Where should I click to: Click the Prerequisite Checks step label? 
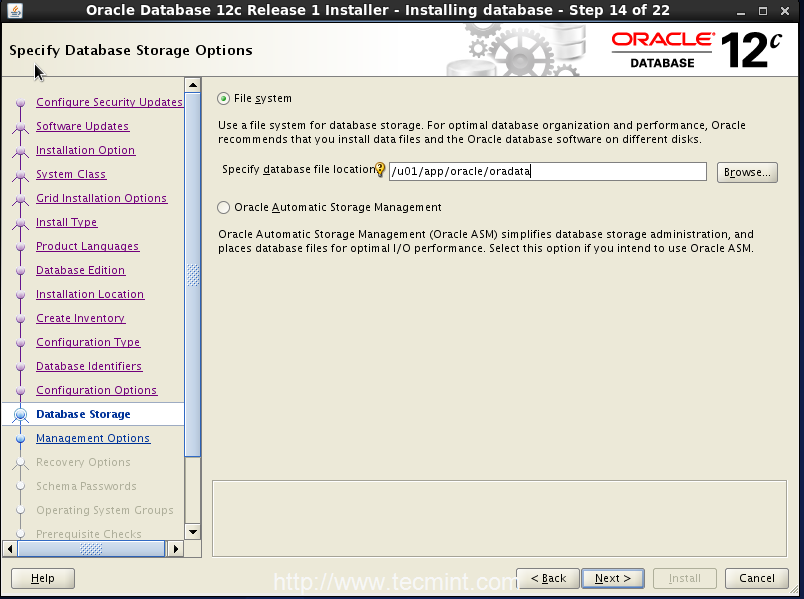click(89, 534)
